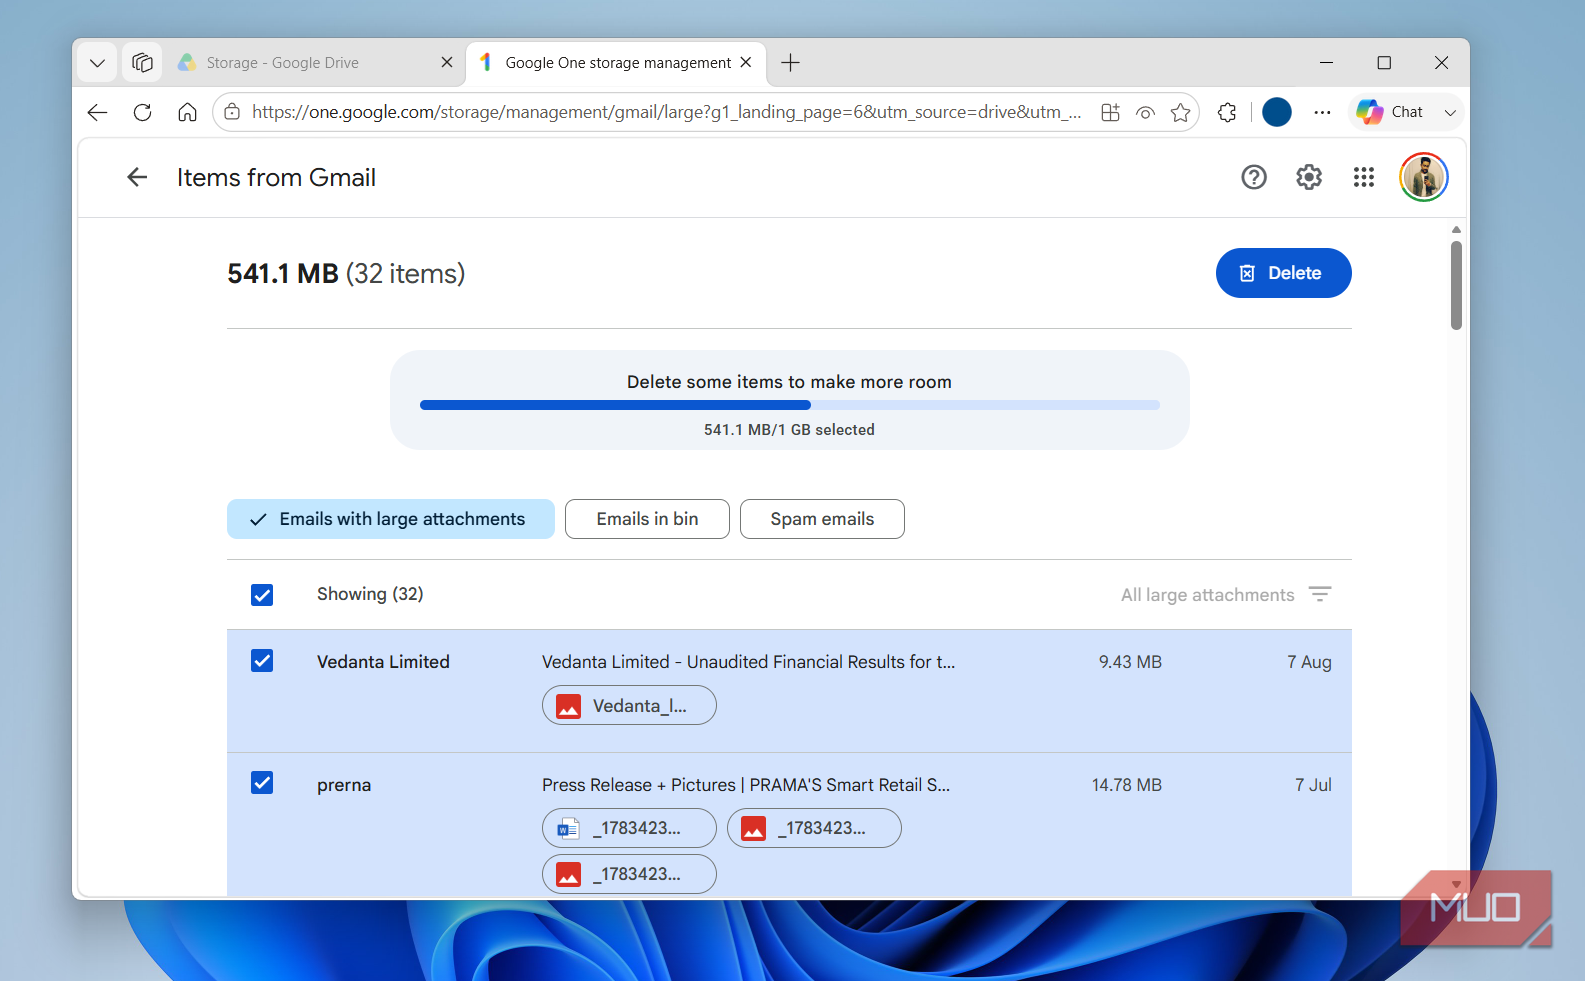Switch to Emails in bin filter
The height and width of the screenshot is (981, 1585).
[647, 519]
